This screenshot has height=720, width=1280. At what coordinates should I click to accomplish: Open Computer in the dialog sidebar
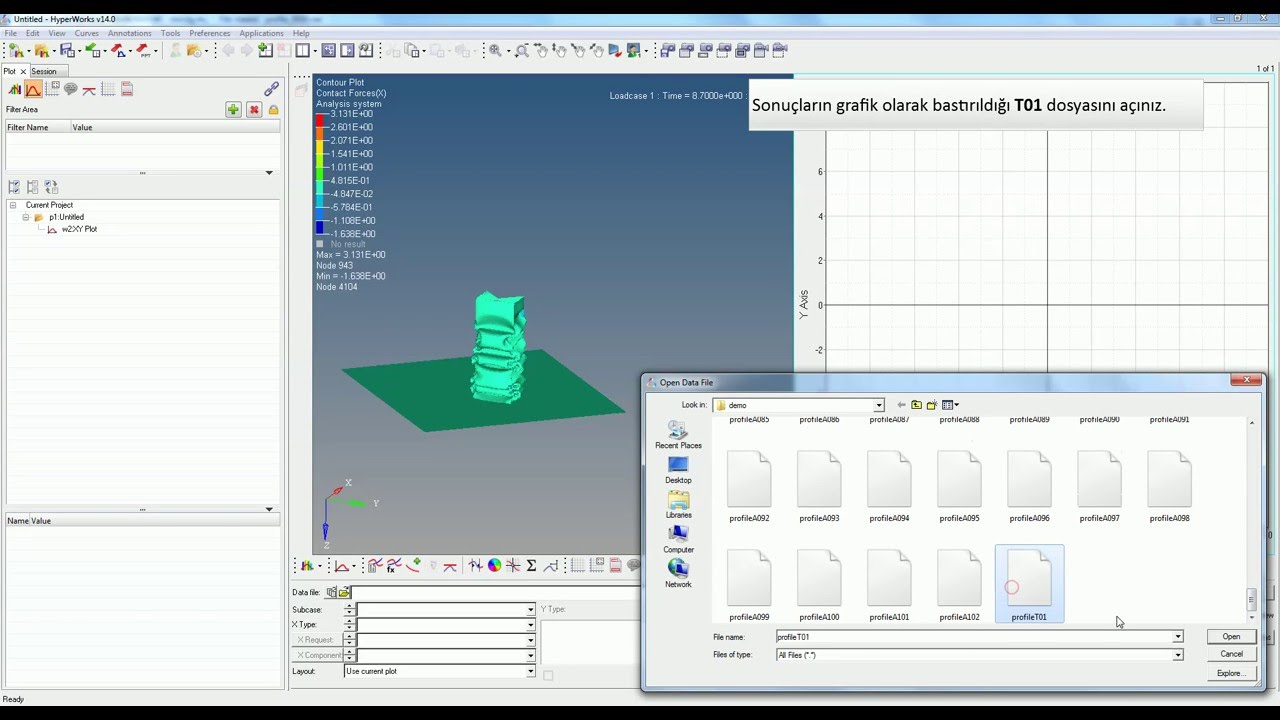pyautogui.click(x=678, y=539)
